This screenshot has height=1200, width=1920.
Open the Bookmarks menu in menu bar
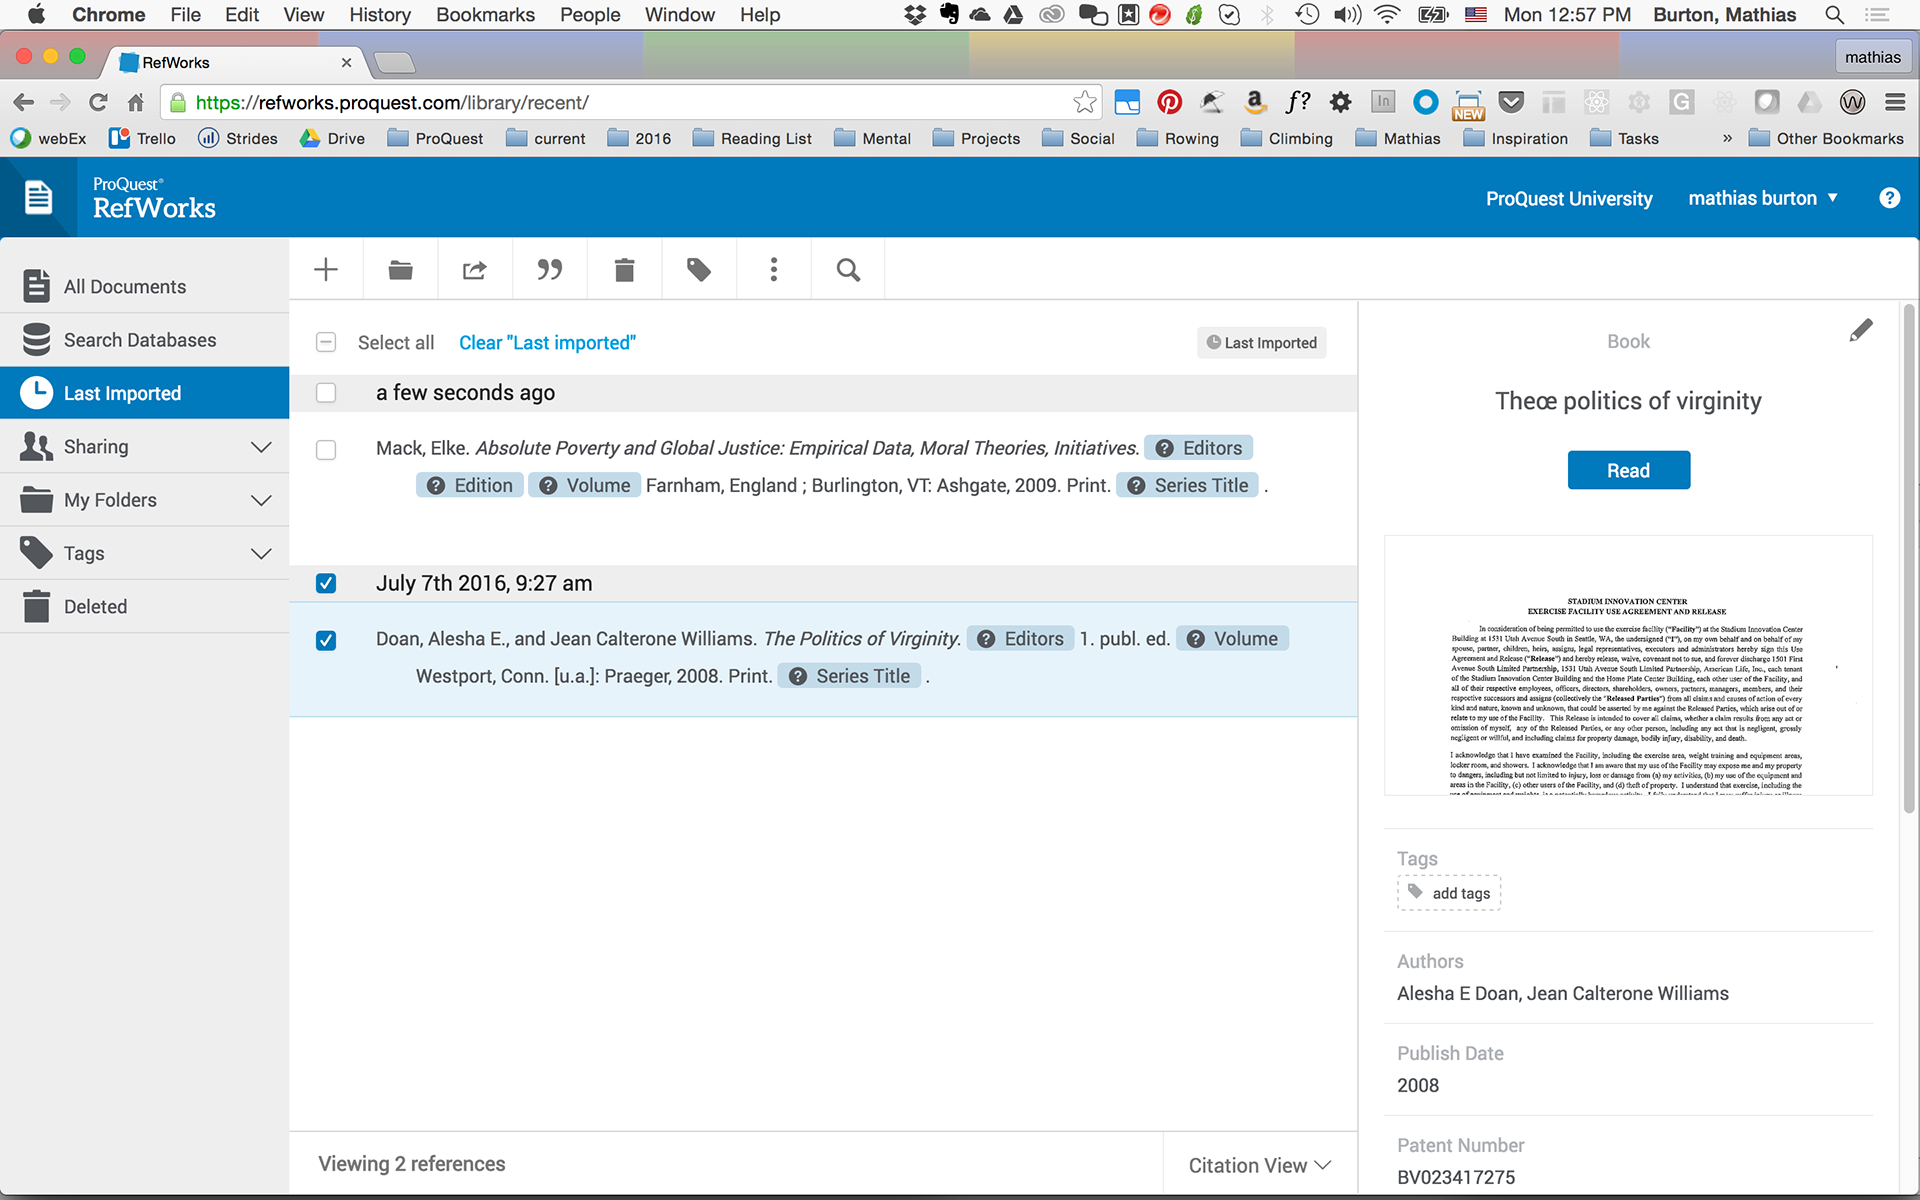(x=485, y=15)
